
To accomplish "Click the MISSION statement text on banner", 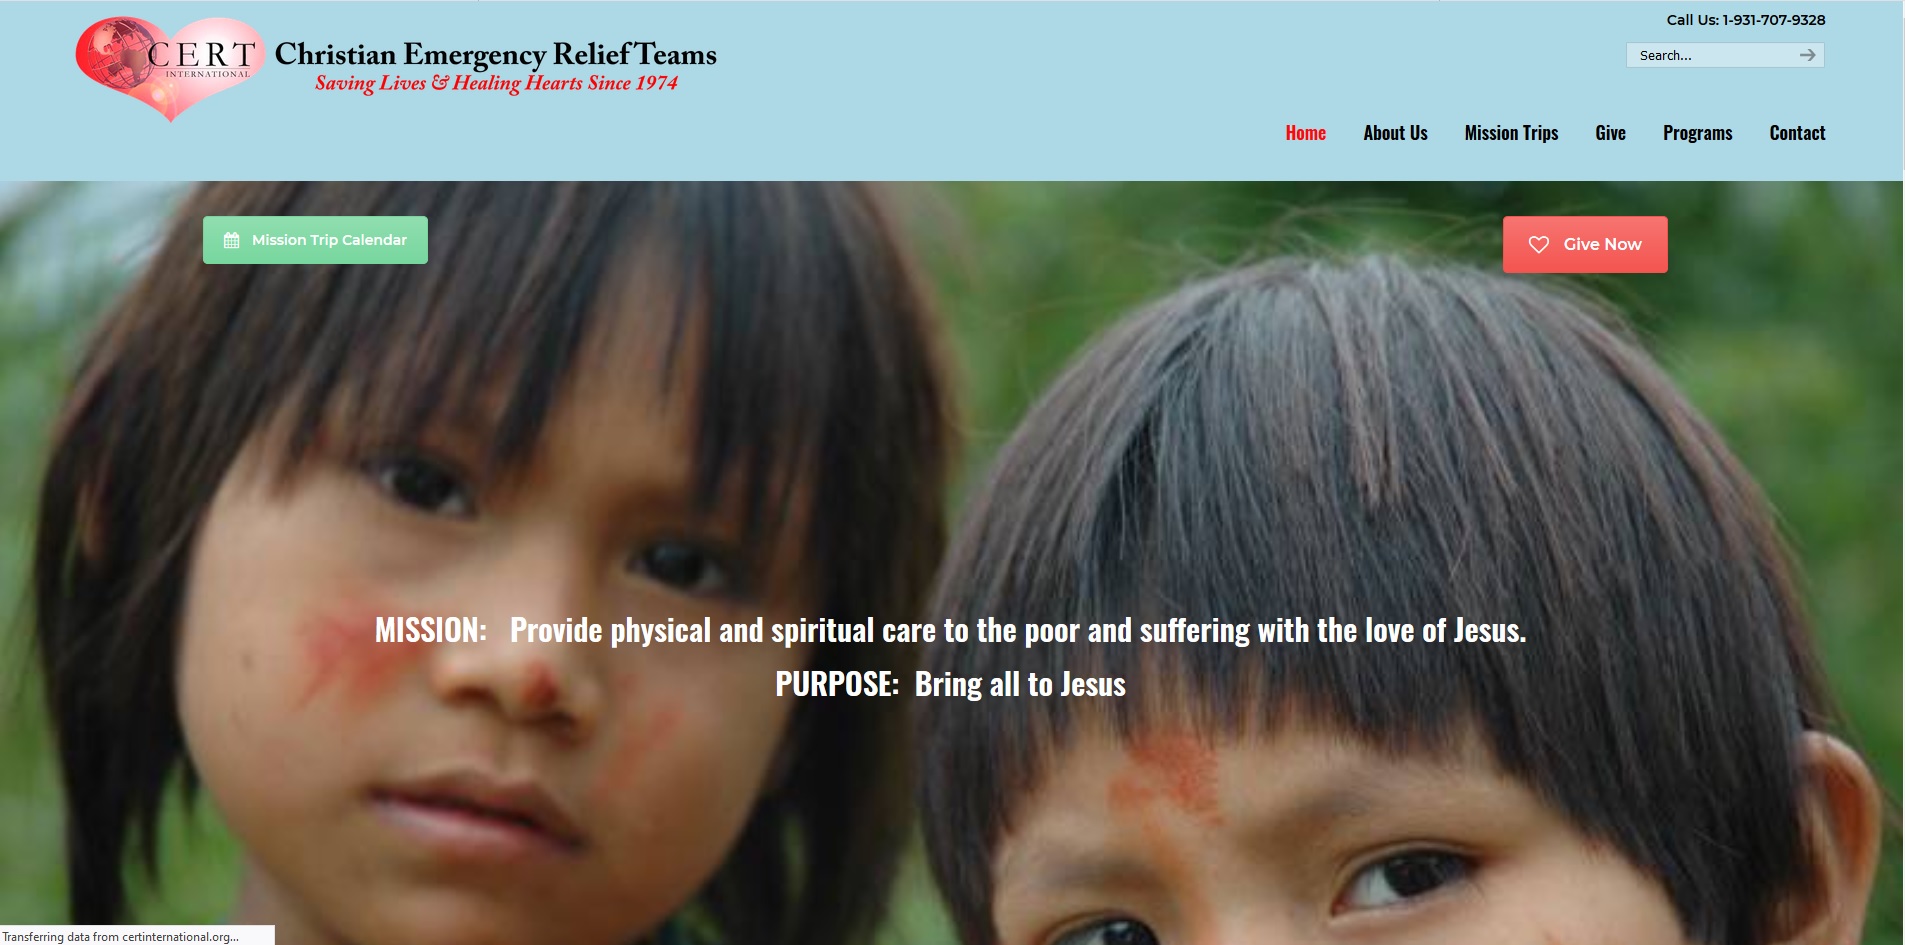I will (950, 630).
